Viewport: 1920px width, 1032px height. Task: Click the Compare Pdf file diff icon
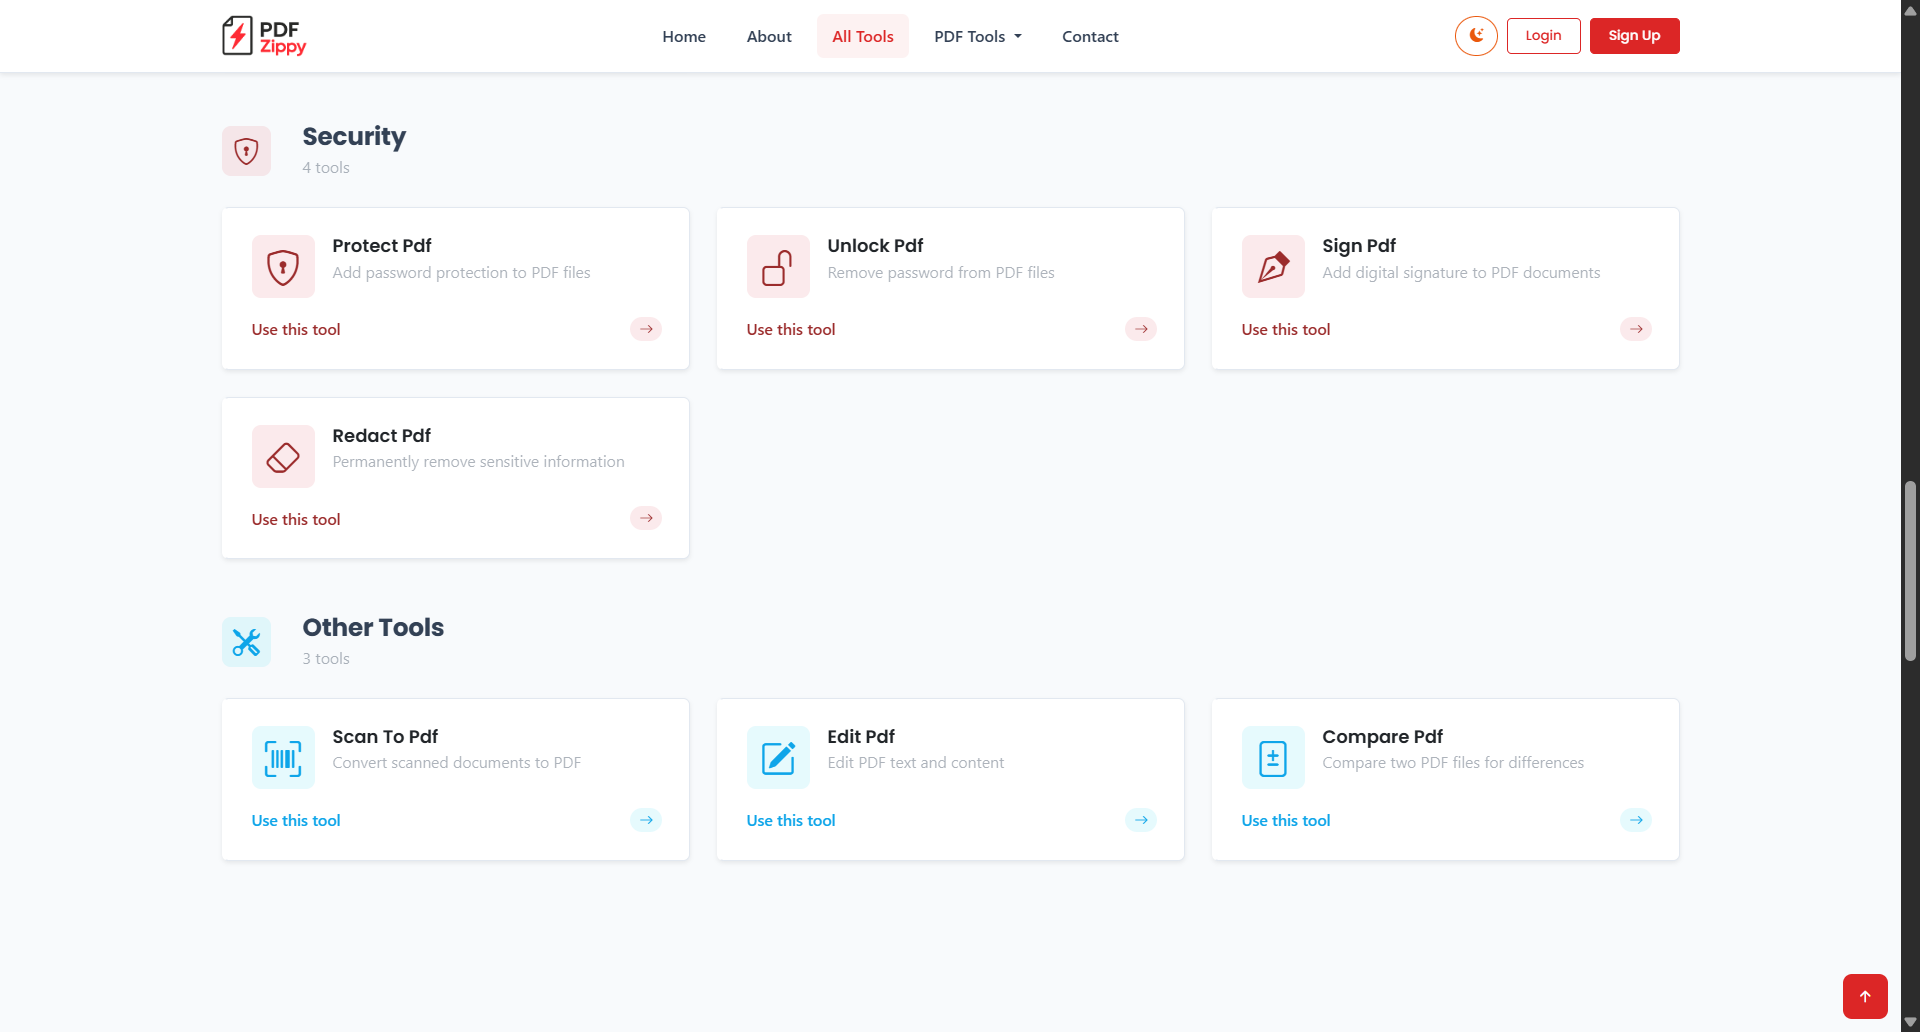pyautogui.click(x=1273, y=758)
